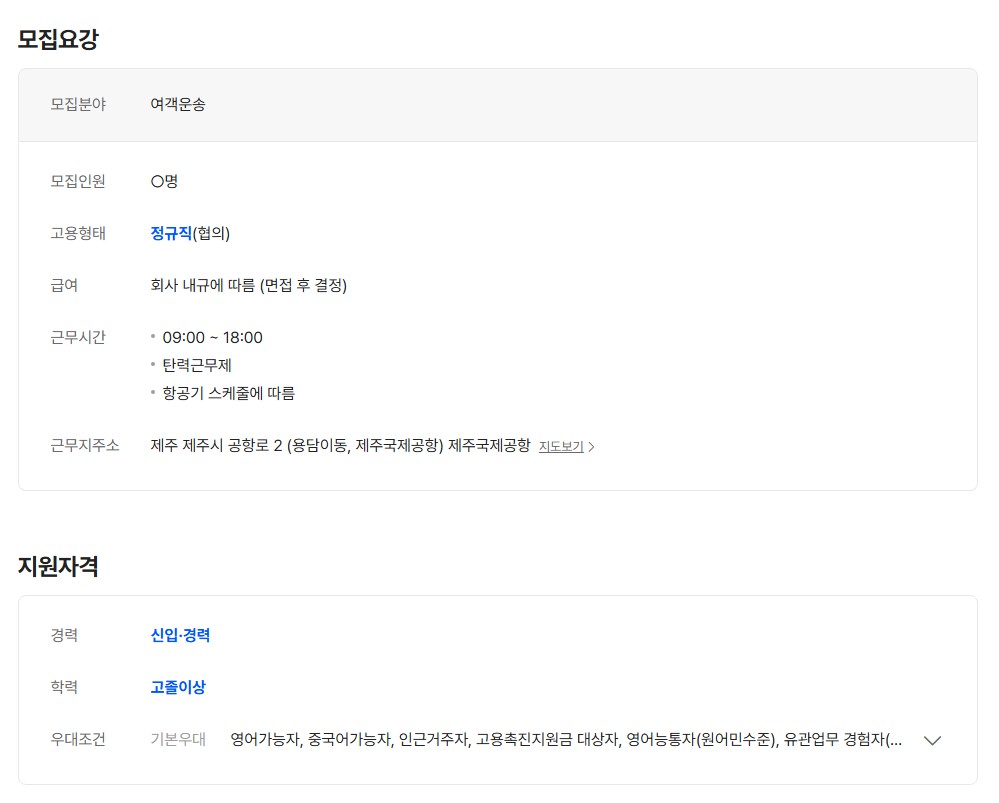Image resolution: width=999 pixels, height=803 pixels.
Task: Click the 우대조건 row label
Action: coord(78,740)
